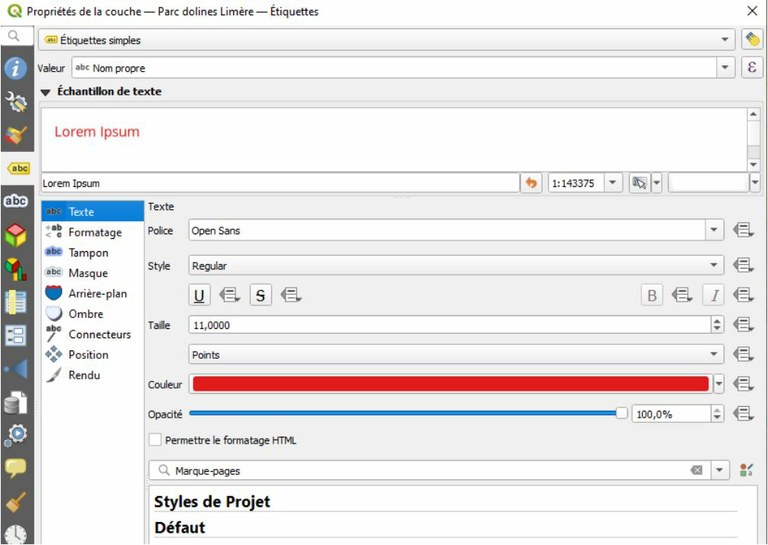Clear the Marque-pages search field
This screenshot has width=768, height=545.
tap(696, 470)
